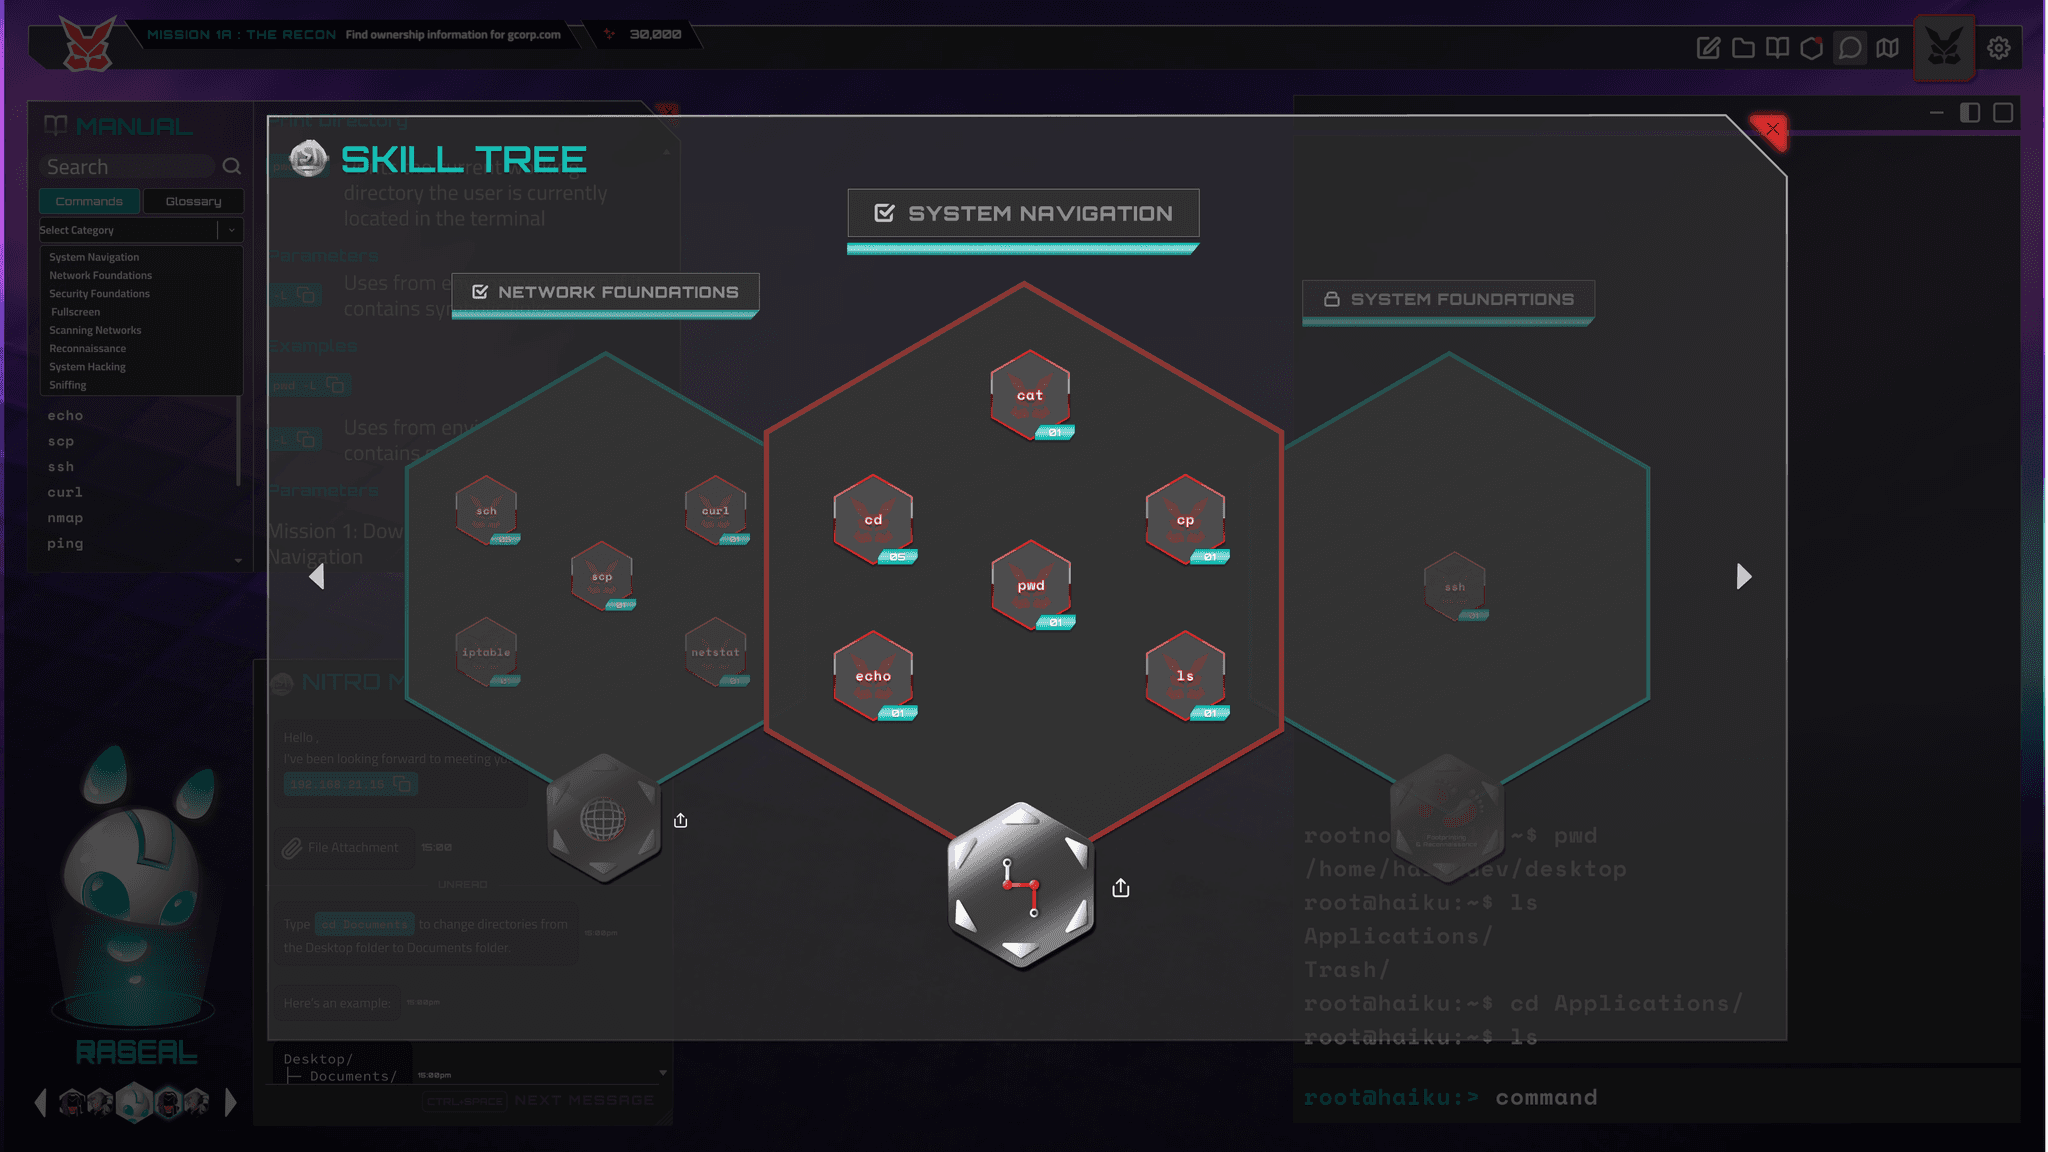Close the Skill Tree panel

[x=1771, y=129]
